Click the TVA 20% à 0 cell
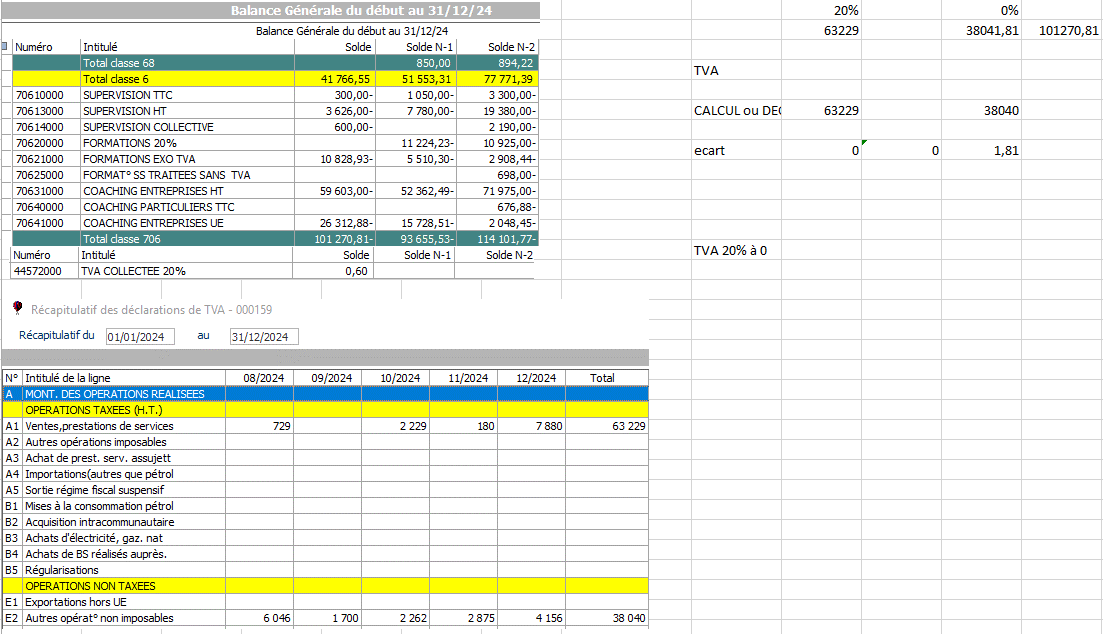Viewport: 1103px width, 634px height. tap(736, 251)
